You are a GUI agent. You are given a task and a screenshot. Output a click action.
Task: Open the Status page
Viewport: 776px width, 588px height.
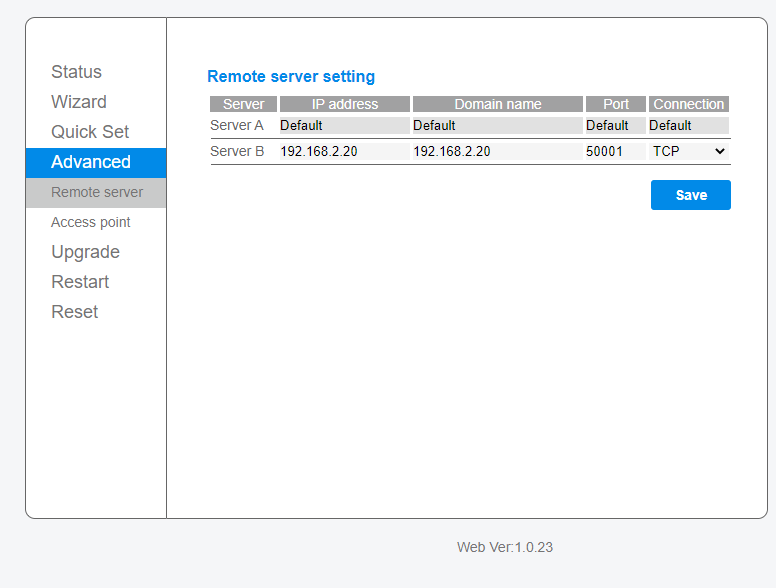tap(76, 72)
